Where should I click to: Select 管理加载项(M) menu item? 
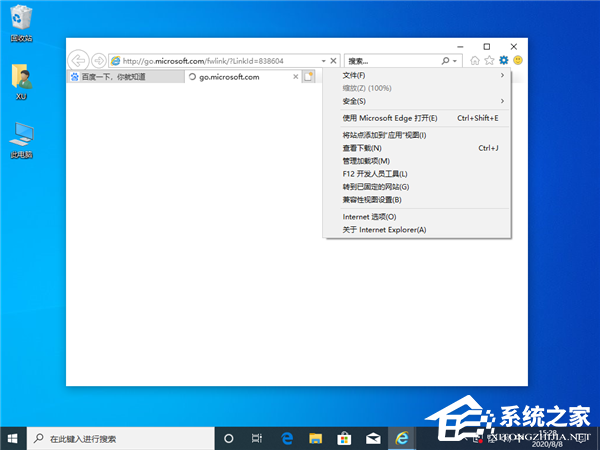[366, 161]
